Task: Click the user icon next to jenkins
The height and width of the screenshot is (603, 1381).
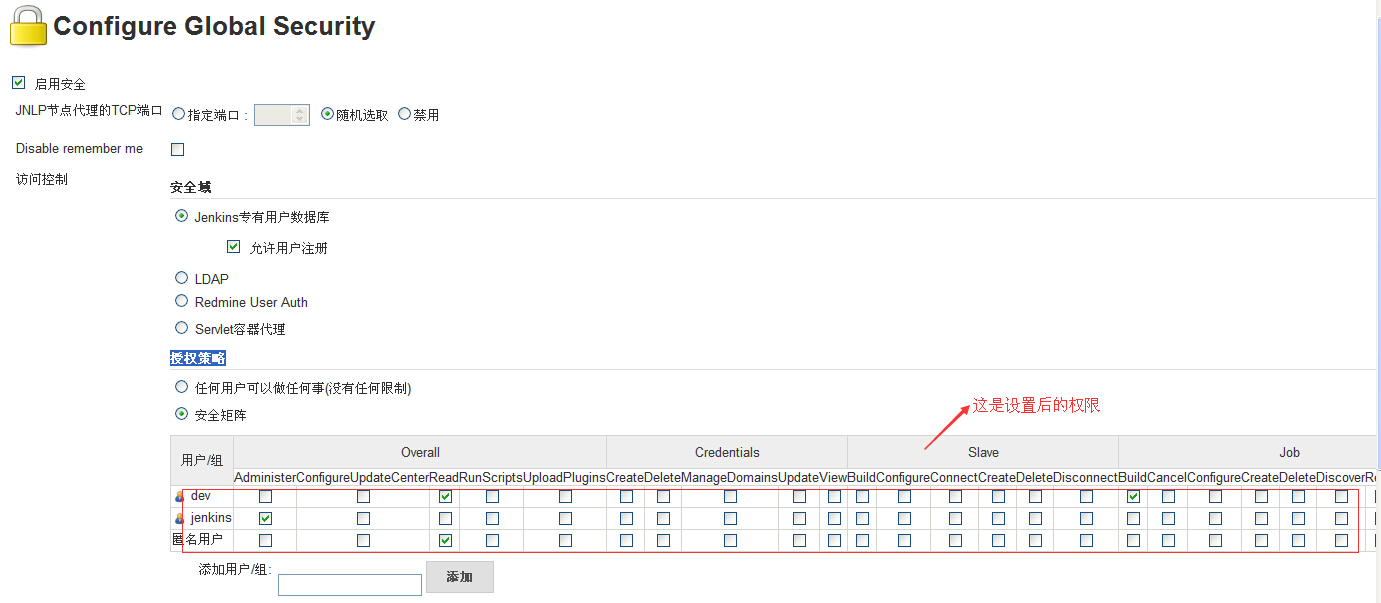Action: point(180,518)
